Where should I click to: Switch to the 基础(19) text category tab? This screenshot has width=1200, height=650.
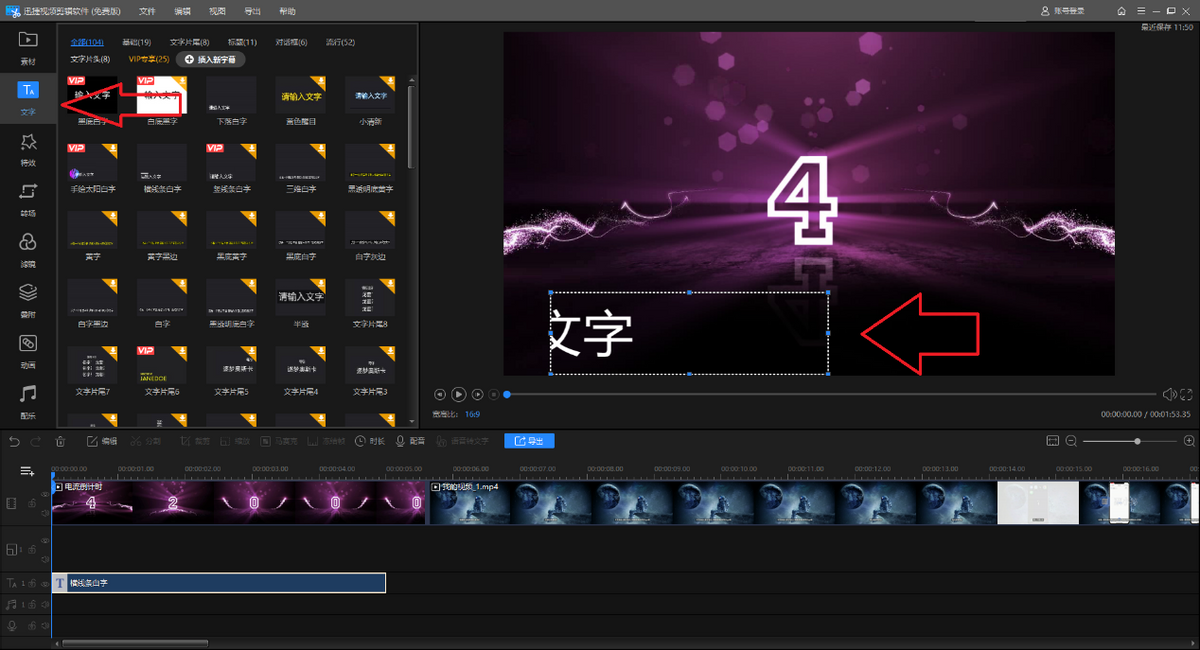pos(136,42)
